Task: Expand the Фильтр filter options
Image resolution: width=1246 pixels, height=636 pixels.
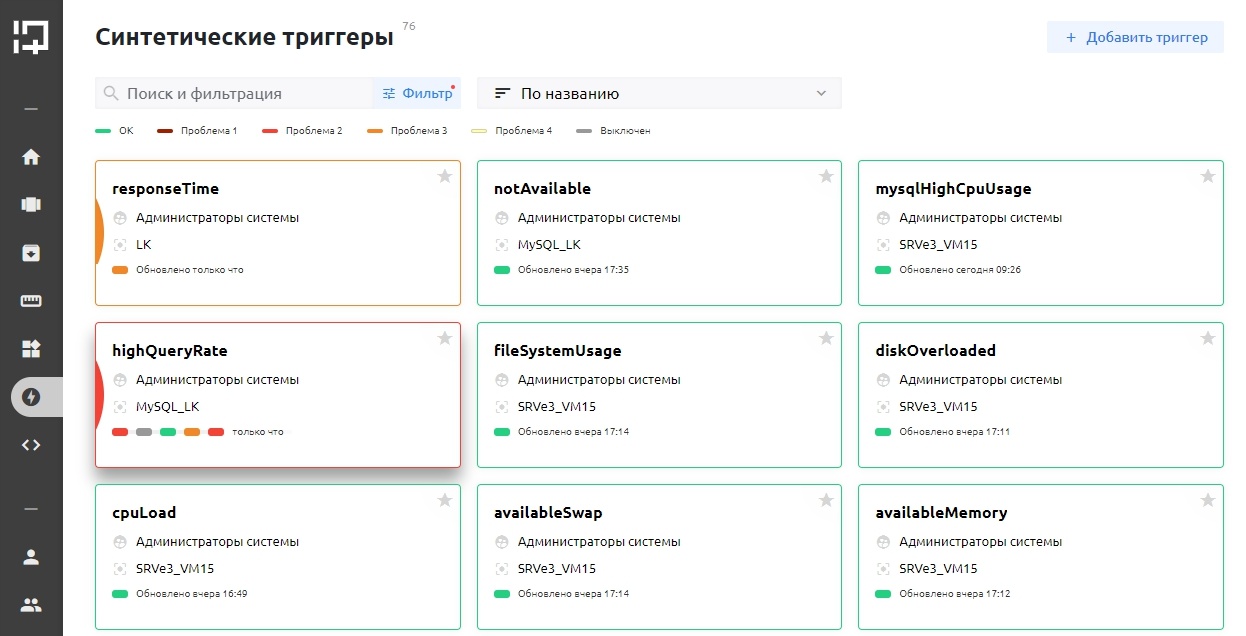Action: (x=417, y=94)
